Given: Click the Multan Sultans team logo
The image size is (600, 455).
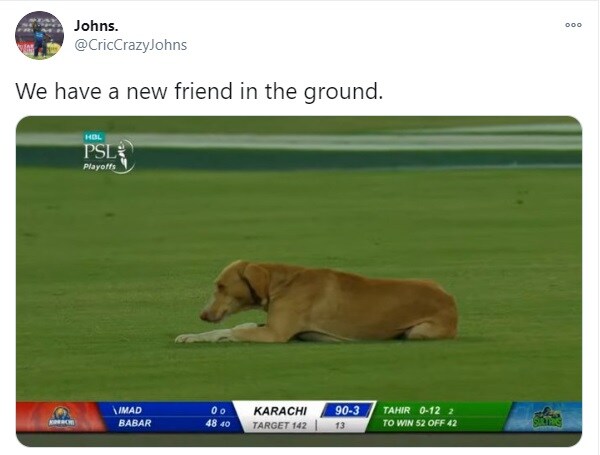Looking at the screenshot, I should [548, 417].
